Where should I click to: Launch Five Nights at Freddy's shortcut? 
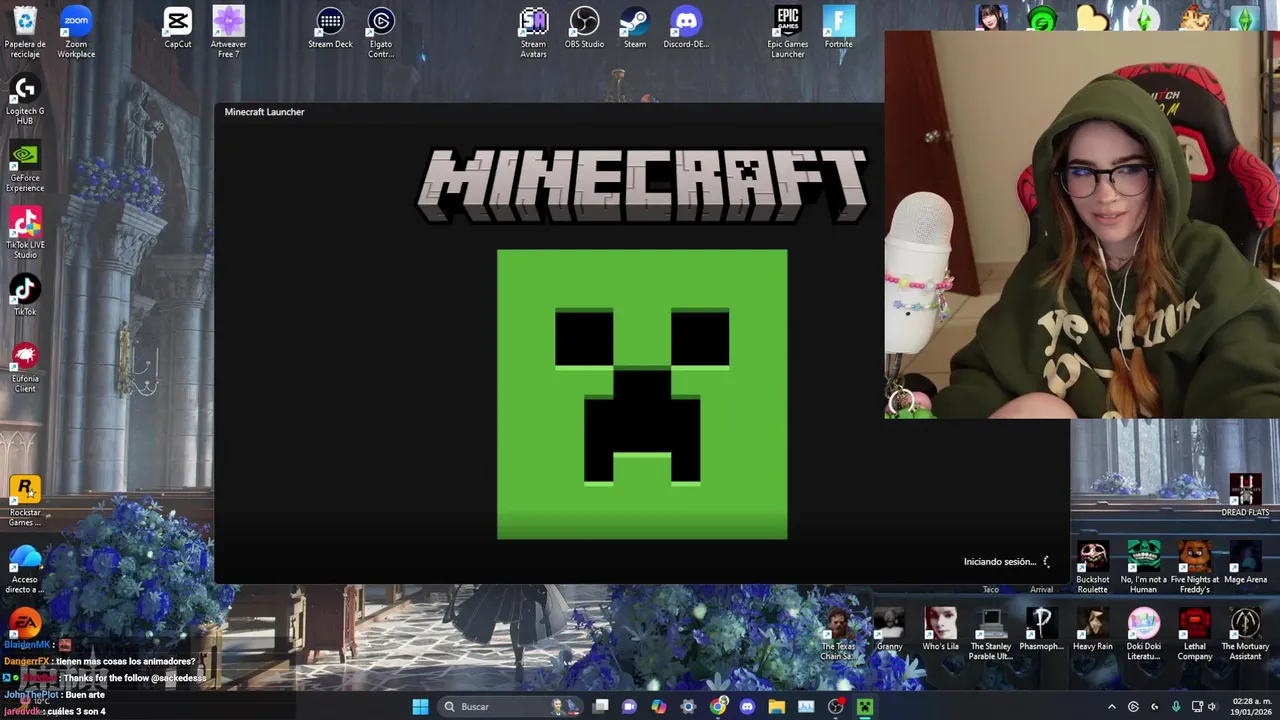(x=1194, y=566)
